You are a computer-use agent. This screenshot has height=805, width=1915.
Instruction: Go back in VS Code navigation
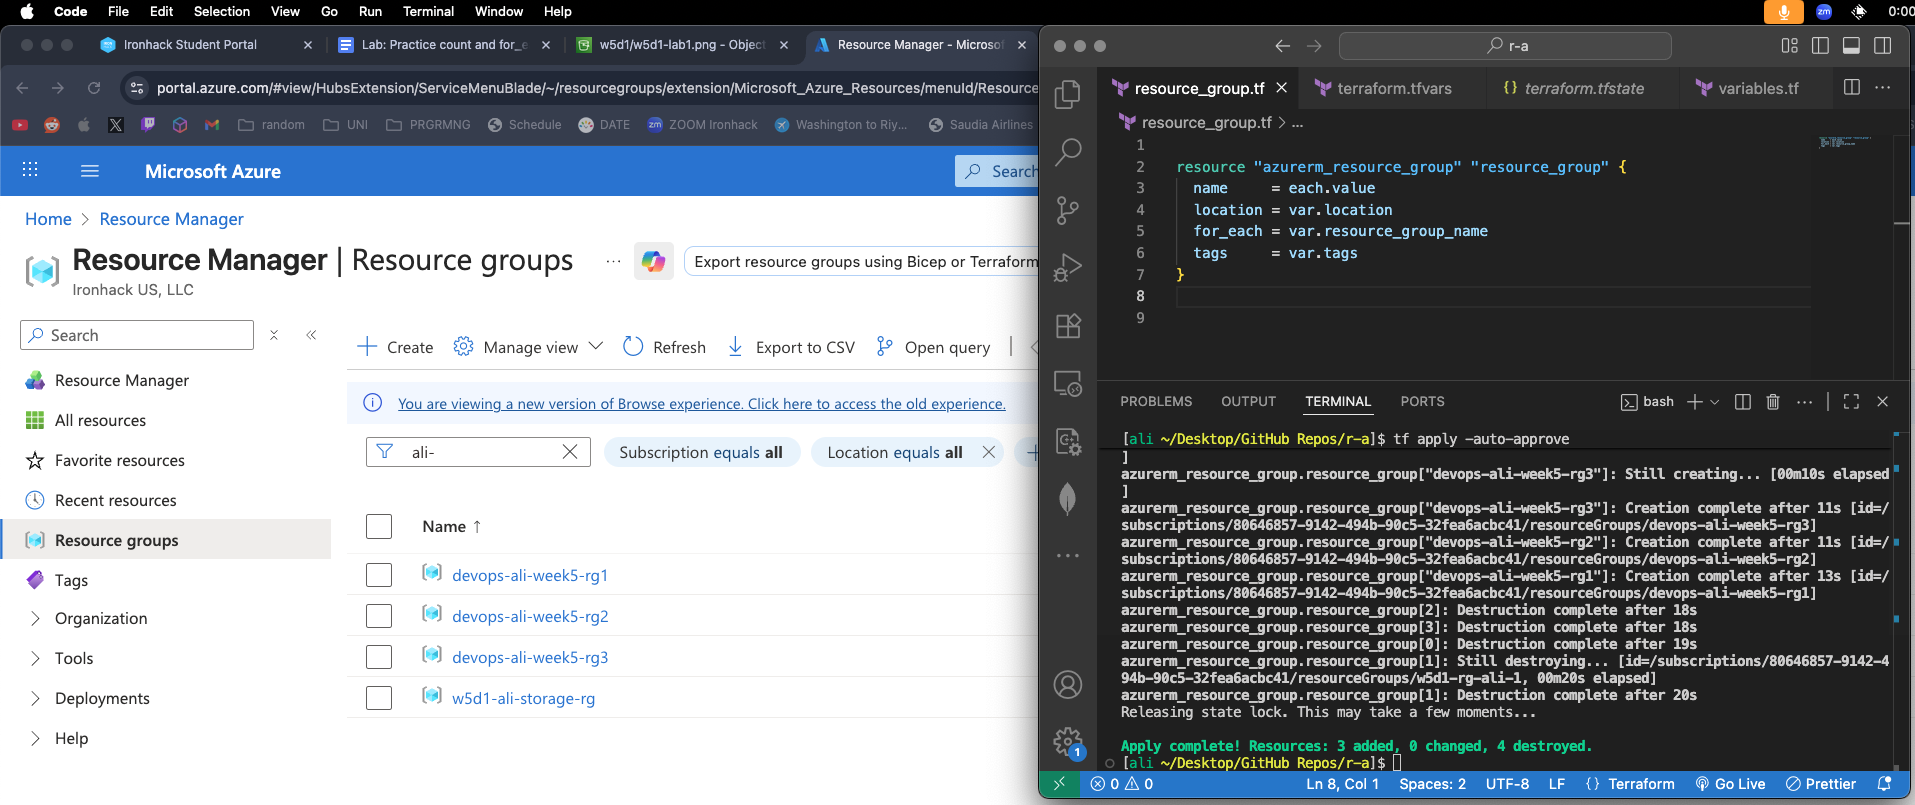pyautogui.click(x=1283, y=46)
